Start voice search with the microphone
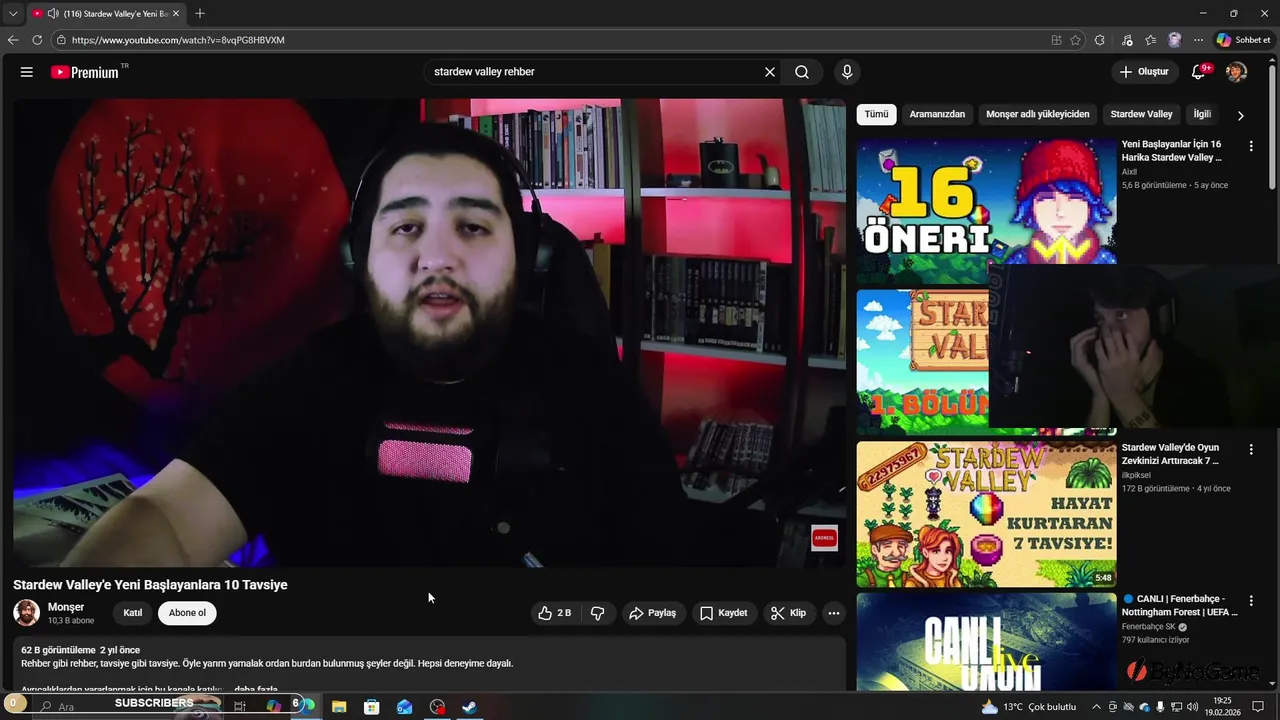Image resolution: width=1280 pixels, height=720 pixels. pos(847,72)
